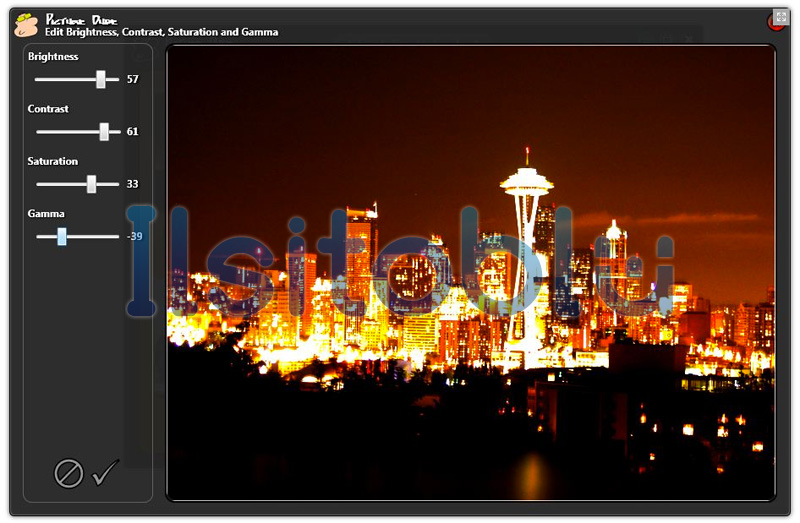Click the Brightness label
The height and width of the screenshot is (523, 800).
click(x=53, y=57)
